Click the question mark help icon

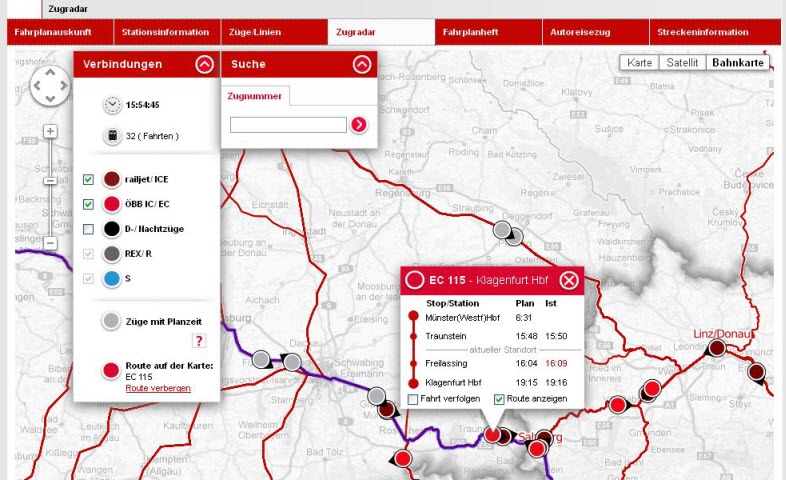(198, 342)
